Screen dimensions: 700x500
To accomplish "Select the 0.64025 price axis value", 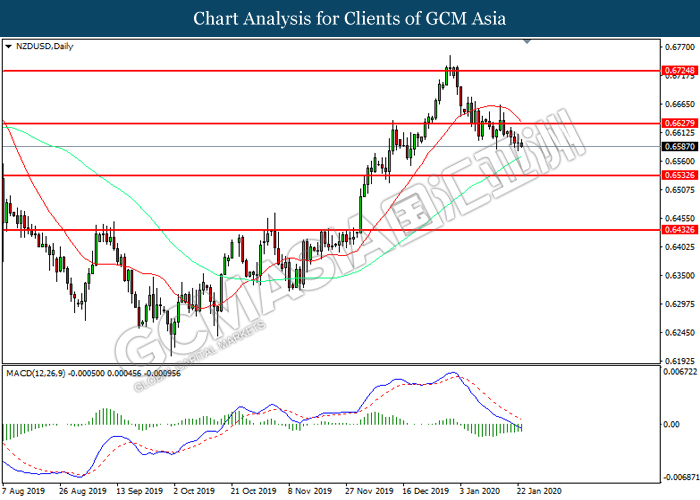I will click(680, 247).
